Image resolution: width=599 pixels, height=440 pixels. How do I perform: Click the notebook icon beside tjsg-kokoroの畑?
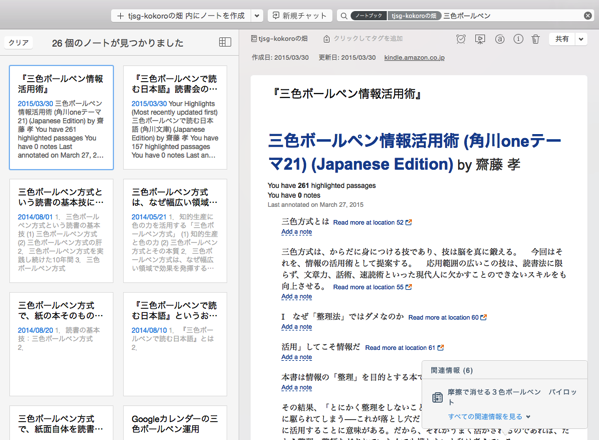(254, 39)
